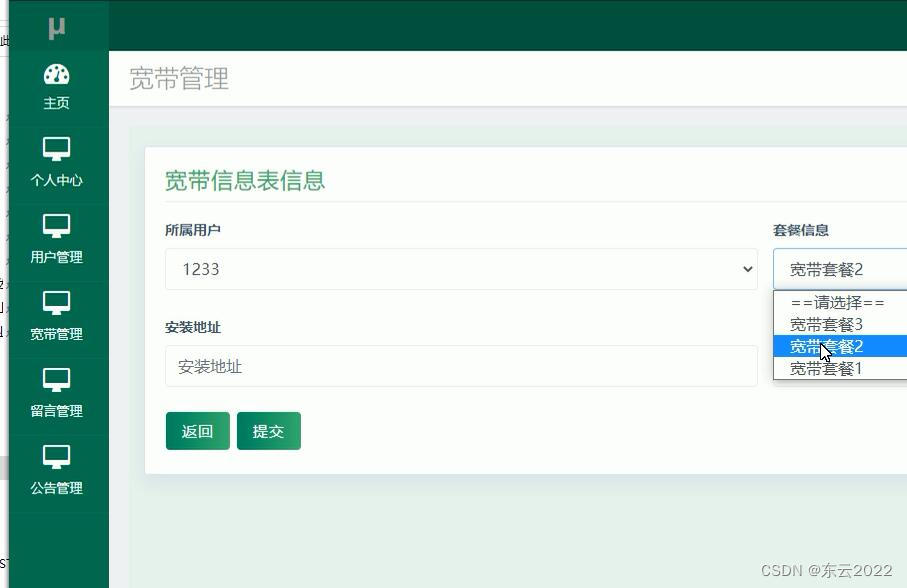The image size is (907, 588).
Task: Click the dashboard icon above 主页
Action: [55, 74]
